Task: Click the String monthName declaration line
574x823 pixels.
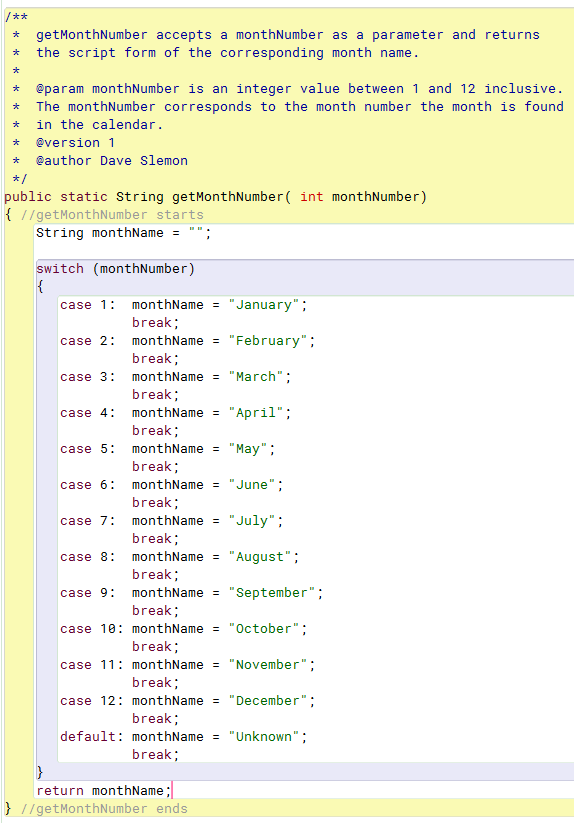Action: [124, 233]
